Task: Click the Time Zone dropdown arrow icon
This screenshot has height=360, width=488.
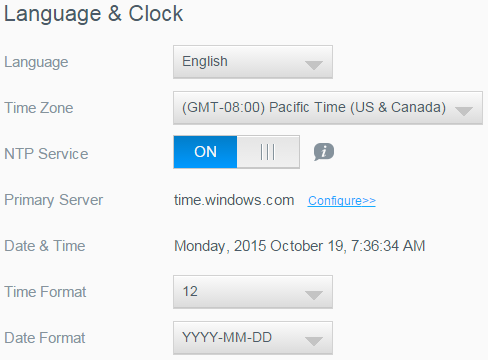Action: click(464, 111)
